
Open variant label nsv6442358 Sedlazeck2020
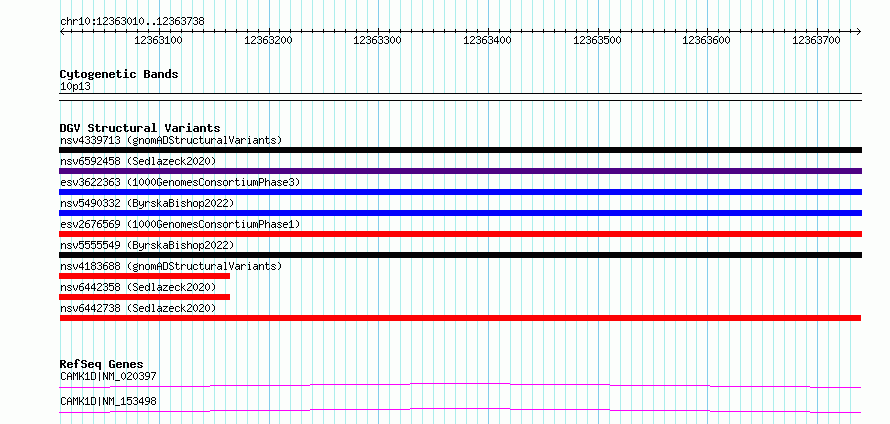tap(138, 287)
